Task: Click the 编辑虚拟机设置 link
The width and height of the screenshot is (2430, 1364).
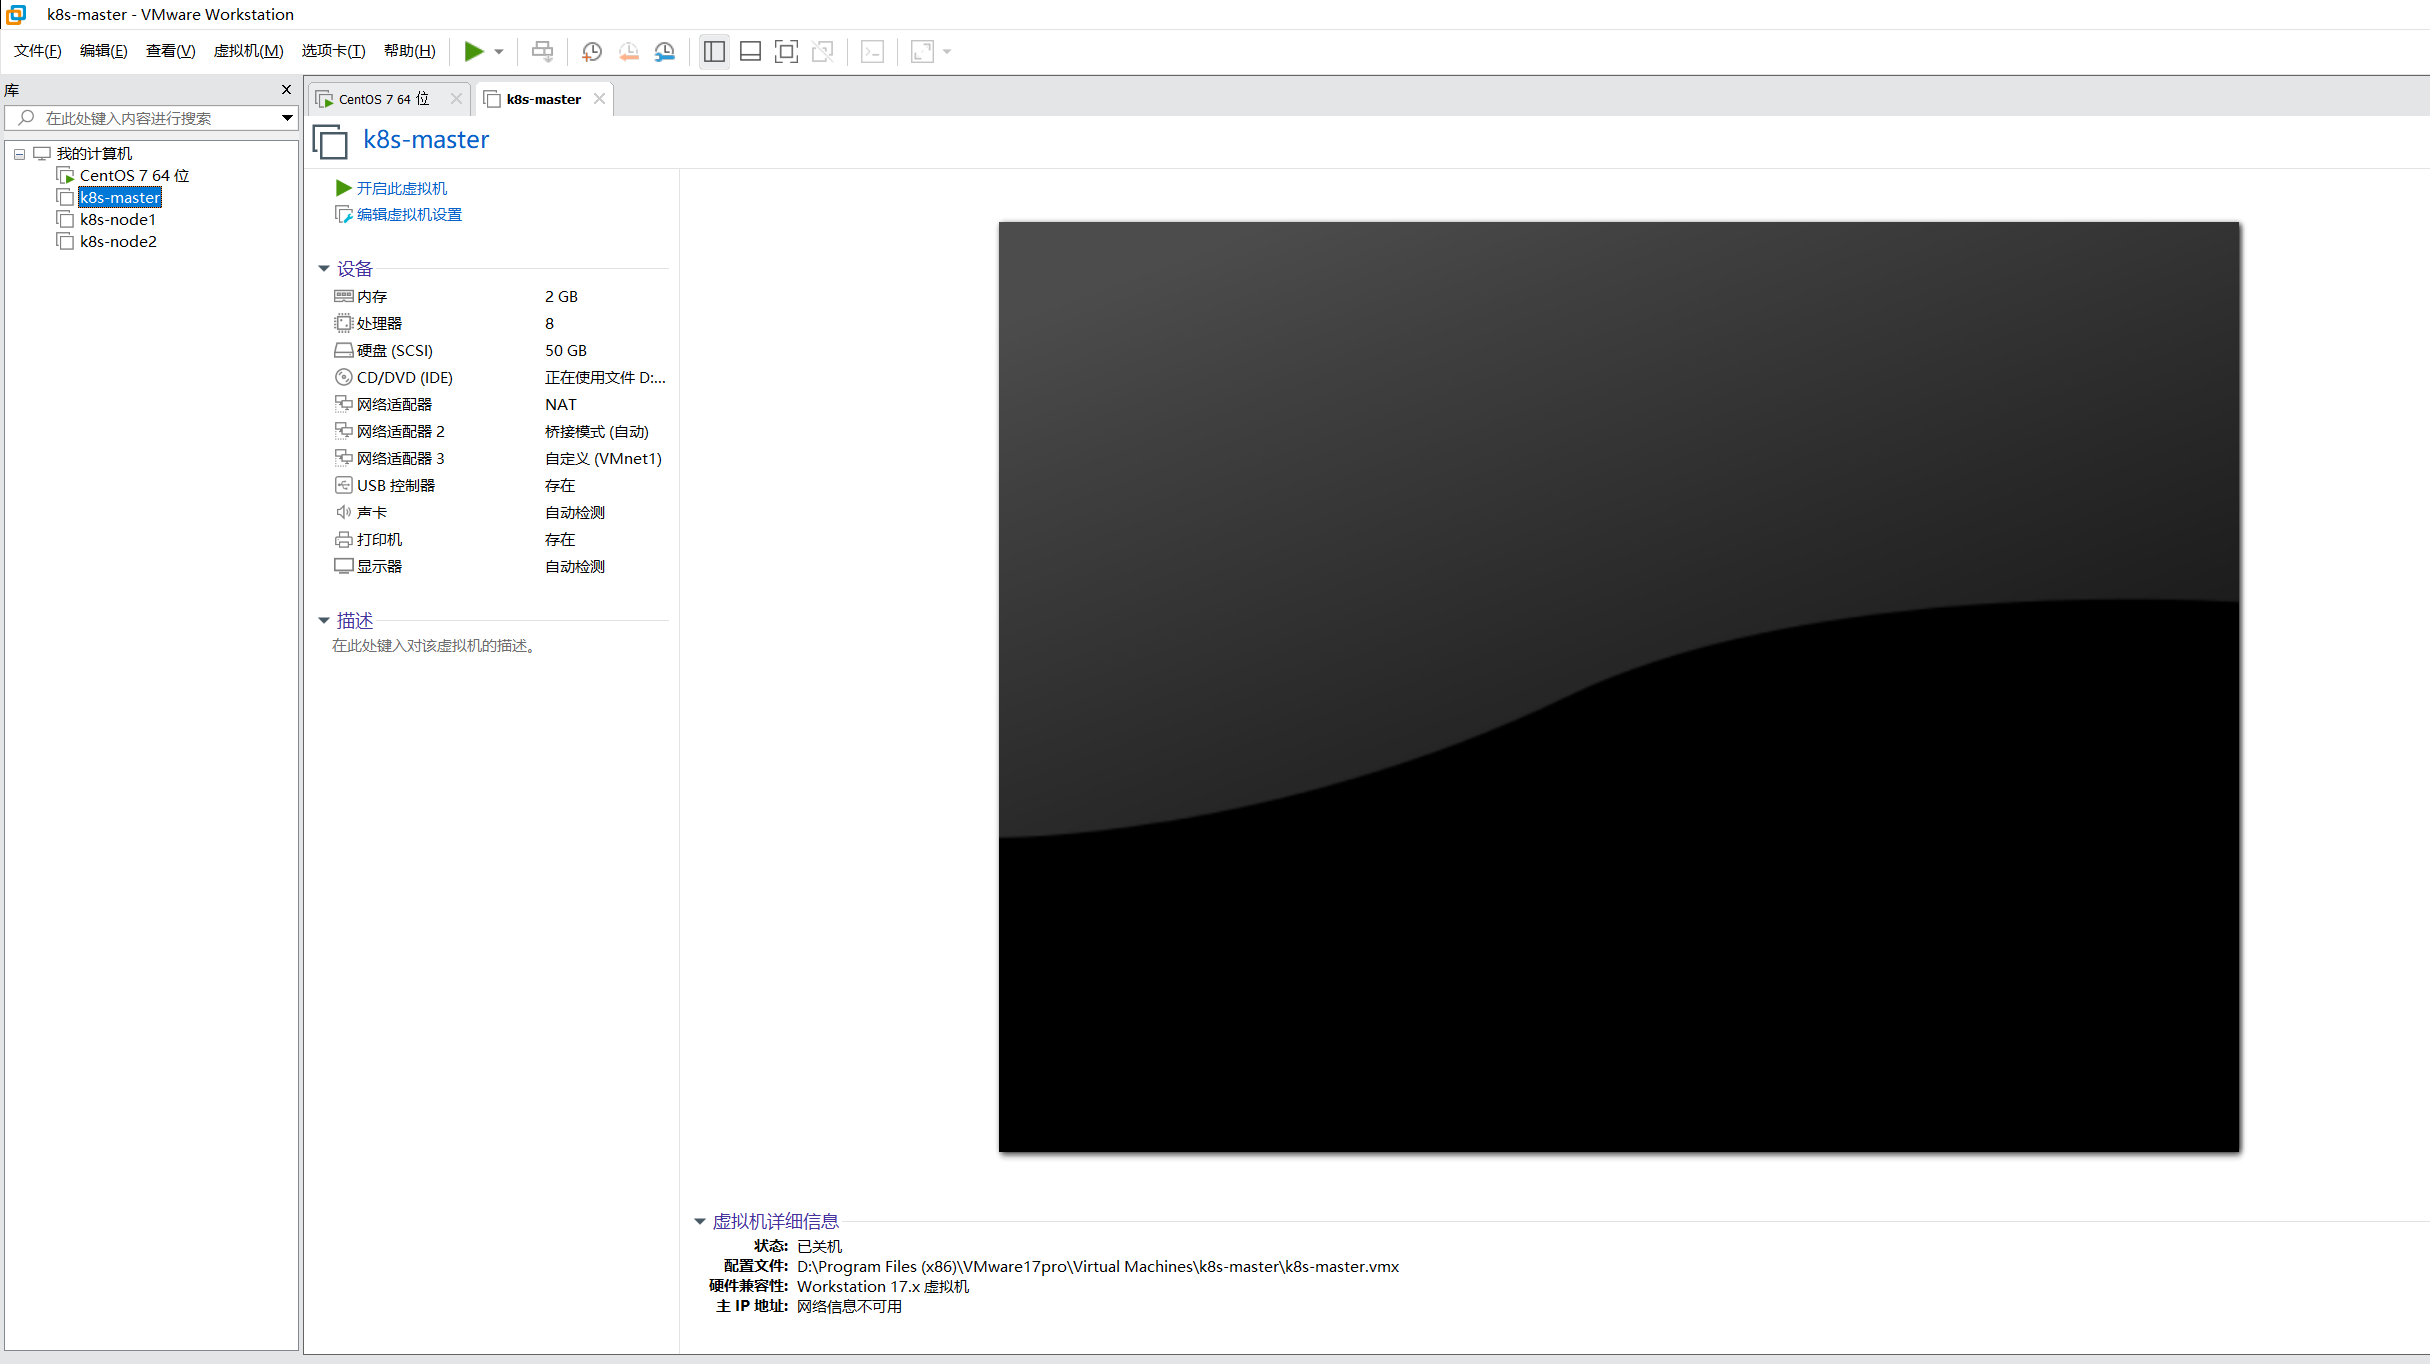Action: (408, 214)
